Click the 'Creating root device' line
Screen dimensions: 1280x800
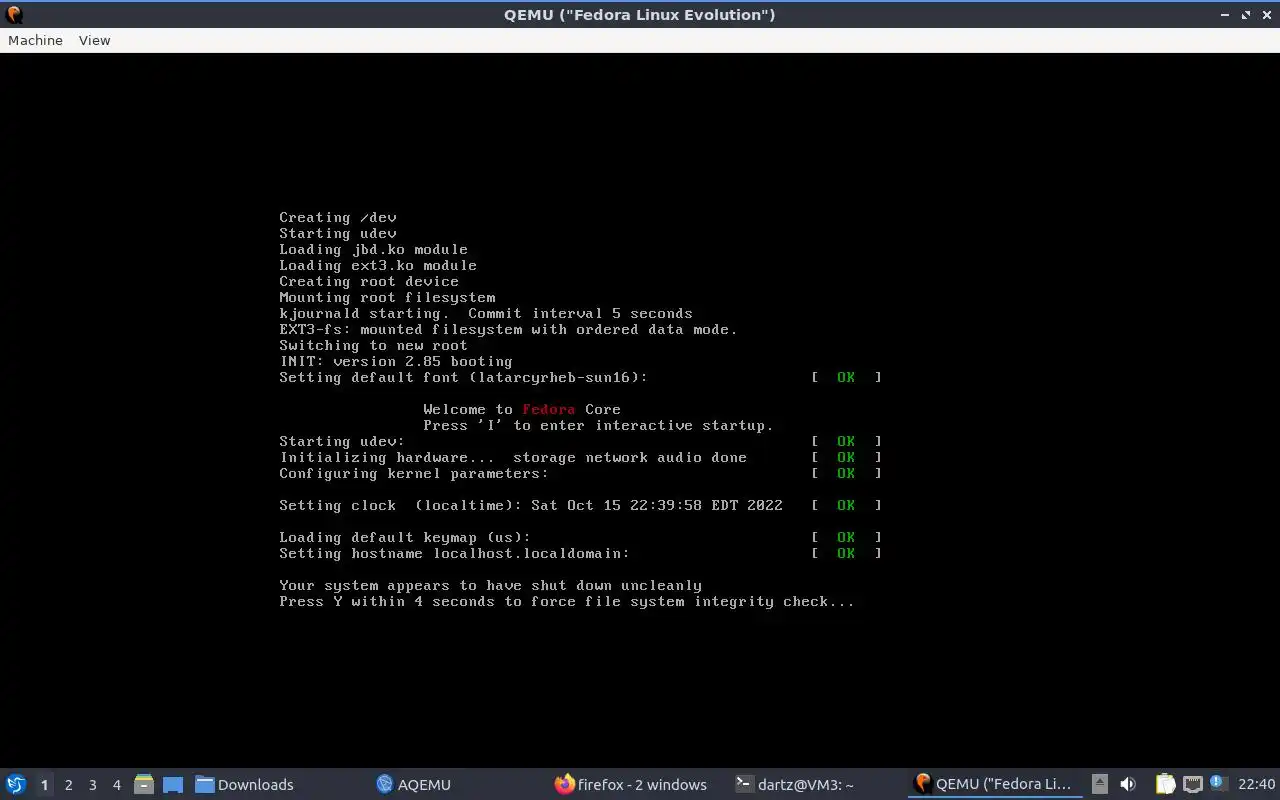pos(369,281)
